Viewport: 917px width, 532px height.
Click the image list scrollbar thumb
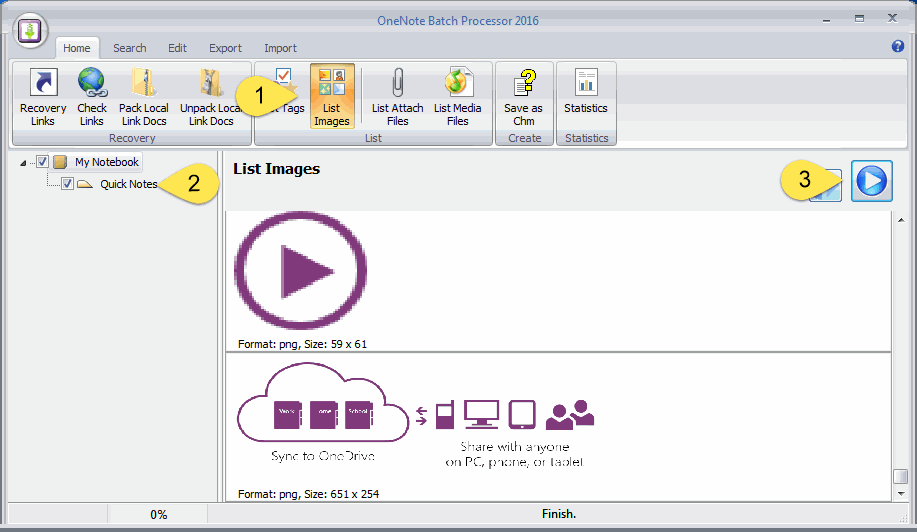901,476
